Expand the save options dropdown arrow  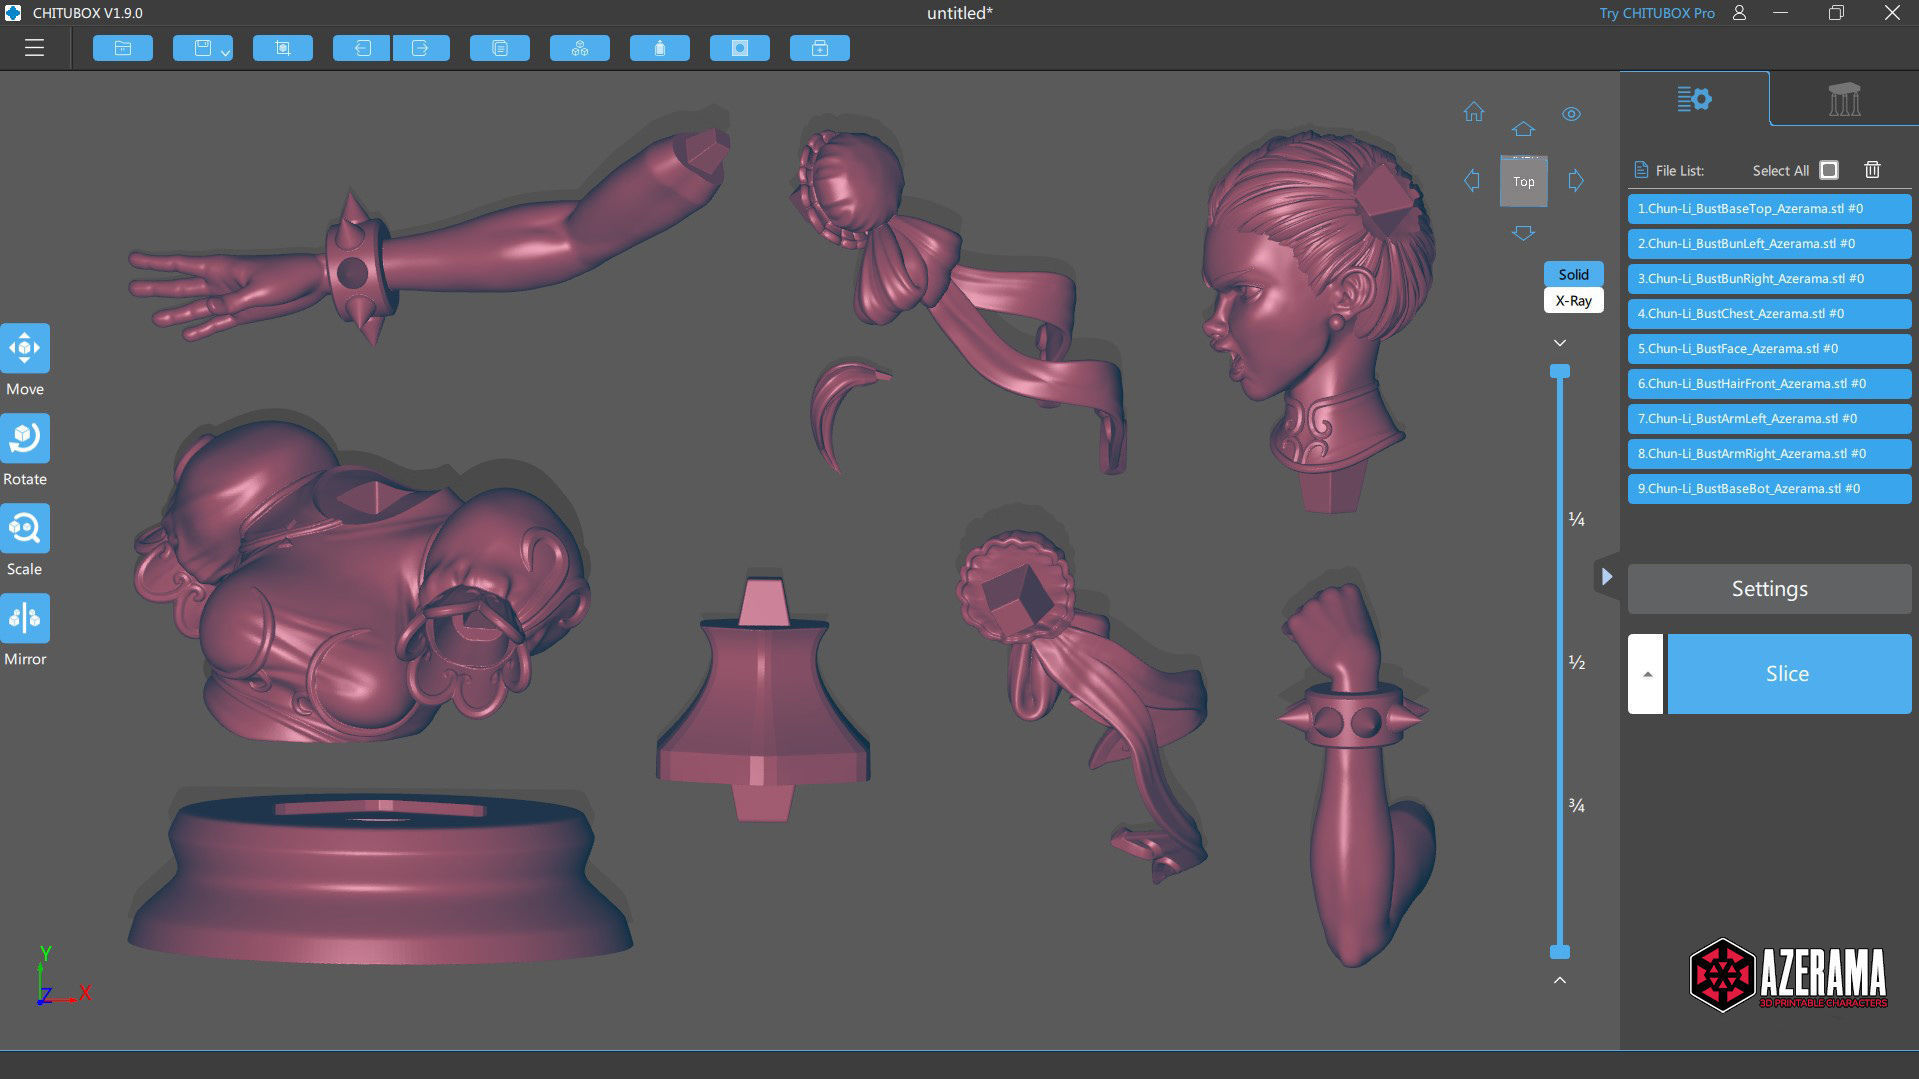pyautogui.click(x=226, y=51)
